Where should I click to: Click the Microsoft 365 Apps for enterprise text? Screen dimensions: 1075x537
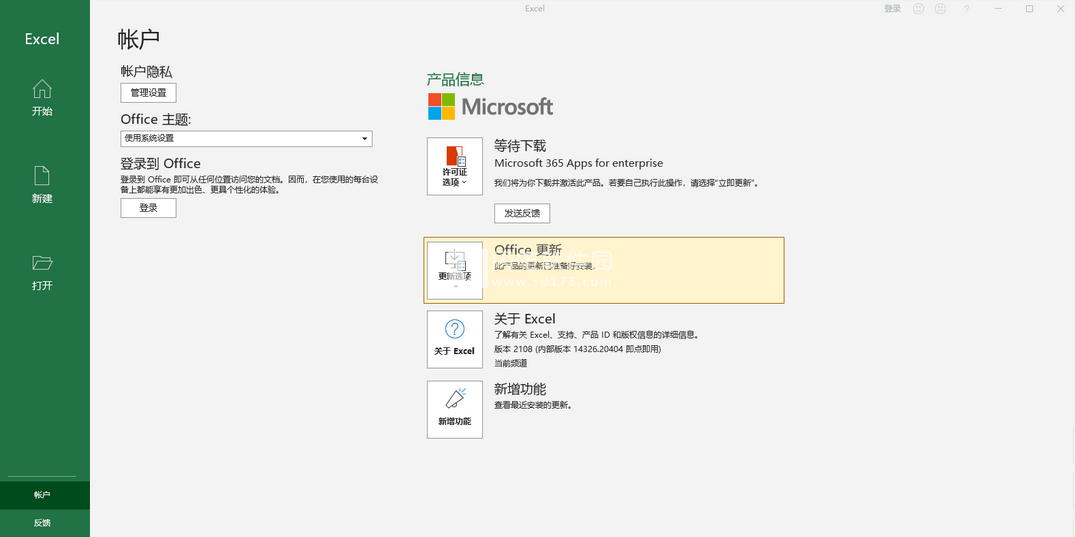tap(579, 163)
